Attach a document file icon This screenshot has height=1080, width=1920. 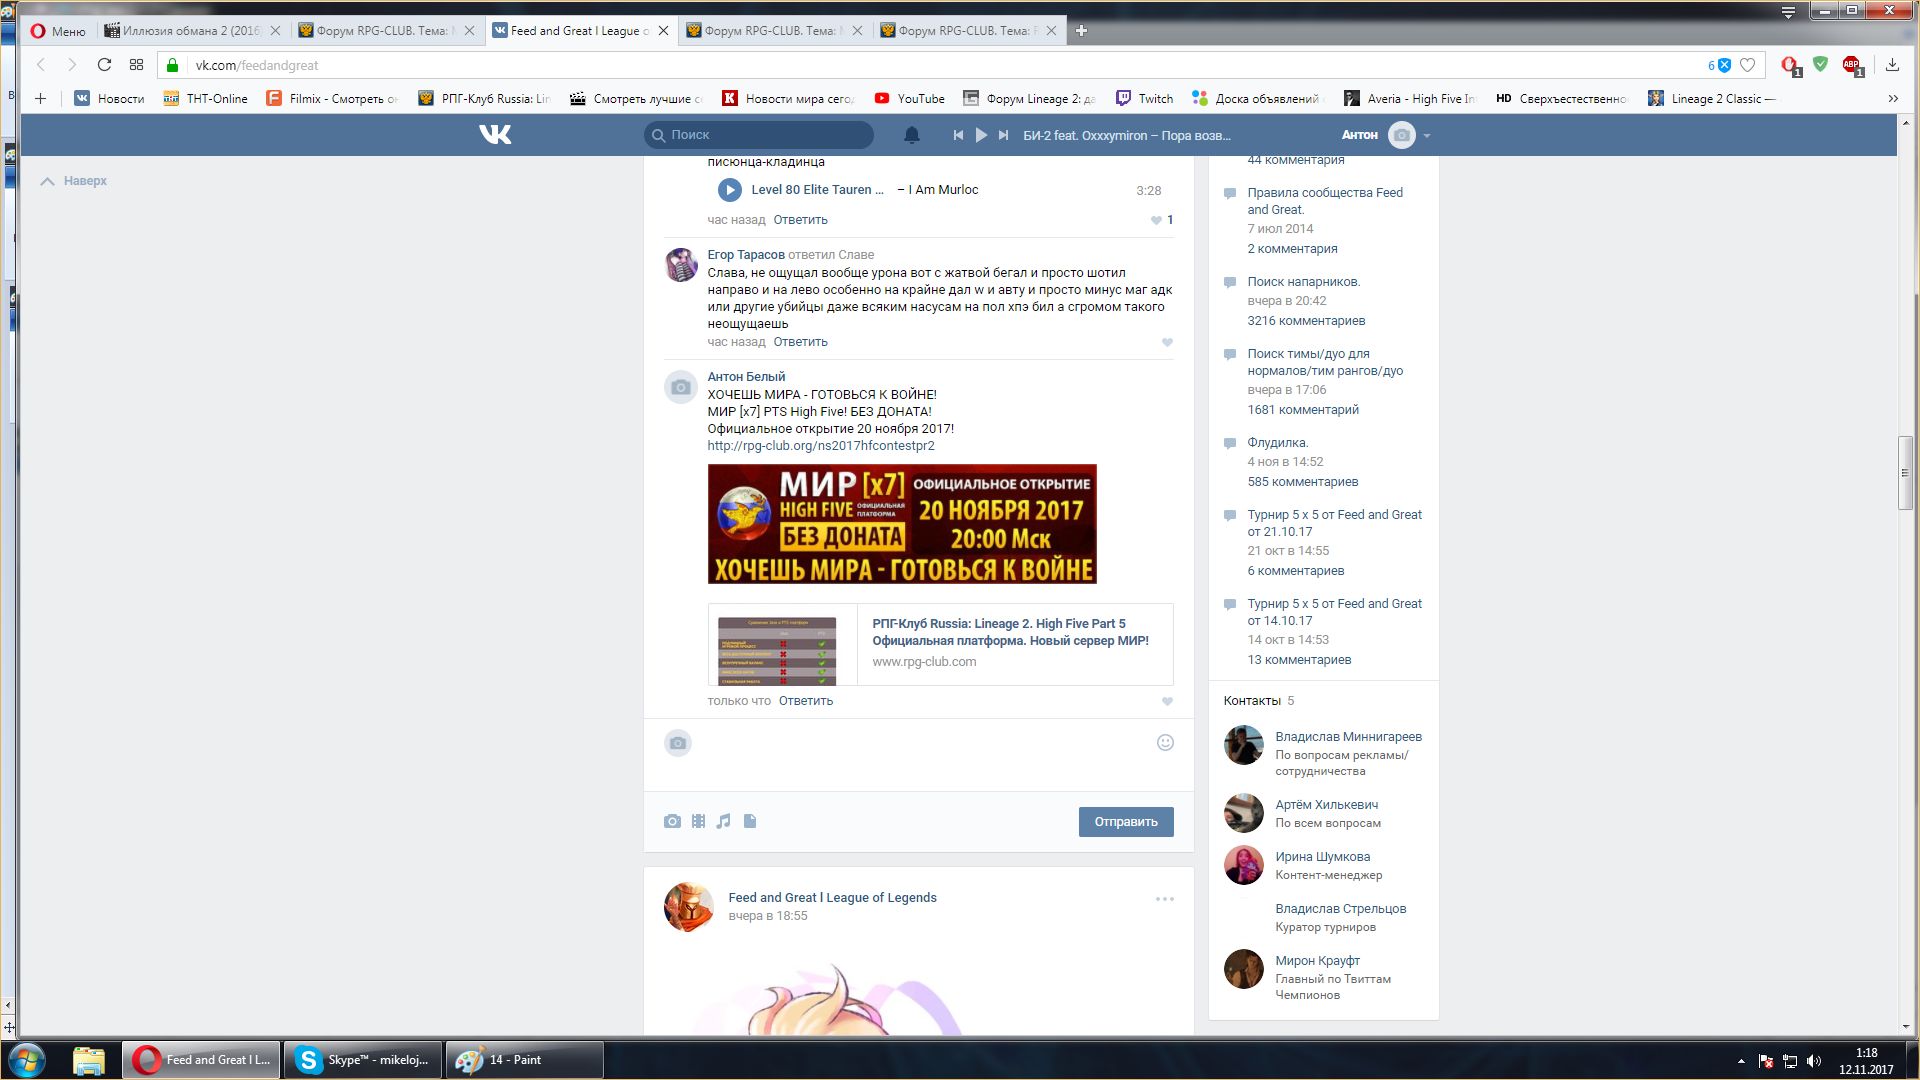(x=750, y=821)
